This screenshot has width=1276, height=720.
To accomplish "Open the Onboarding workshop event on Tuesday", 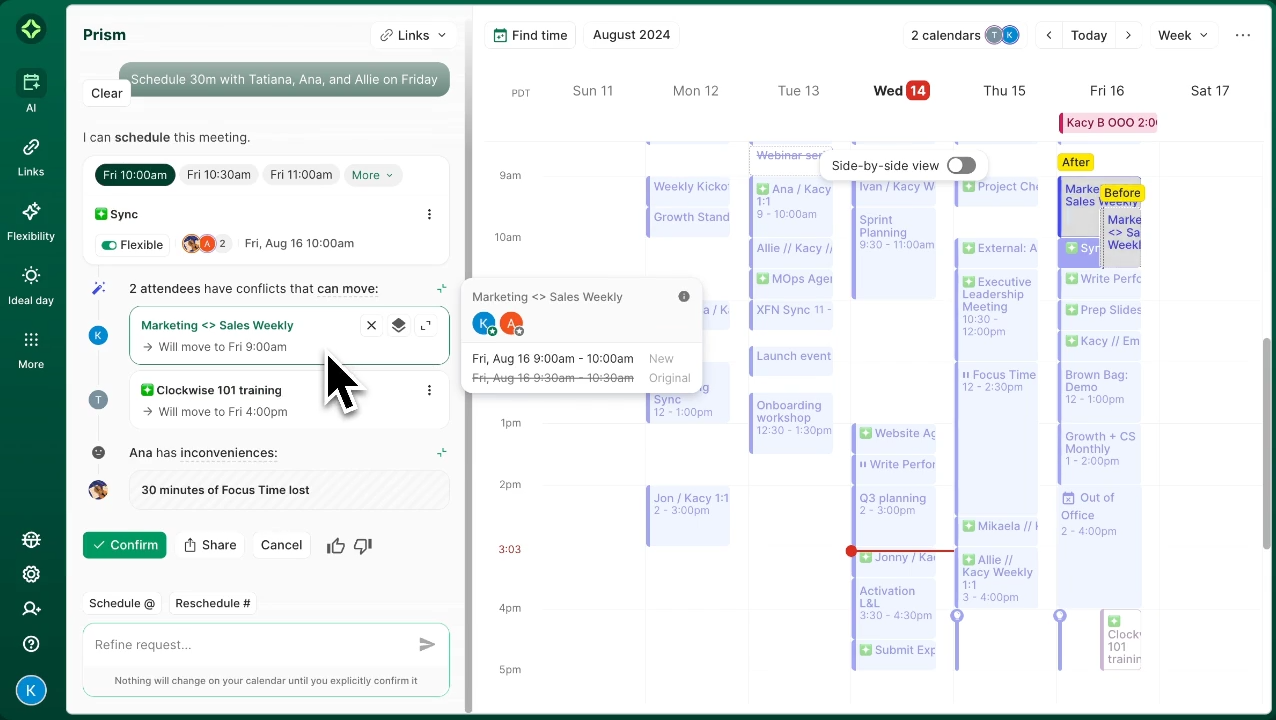I will click(x=792, y=423).
